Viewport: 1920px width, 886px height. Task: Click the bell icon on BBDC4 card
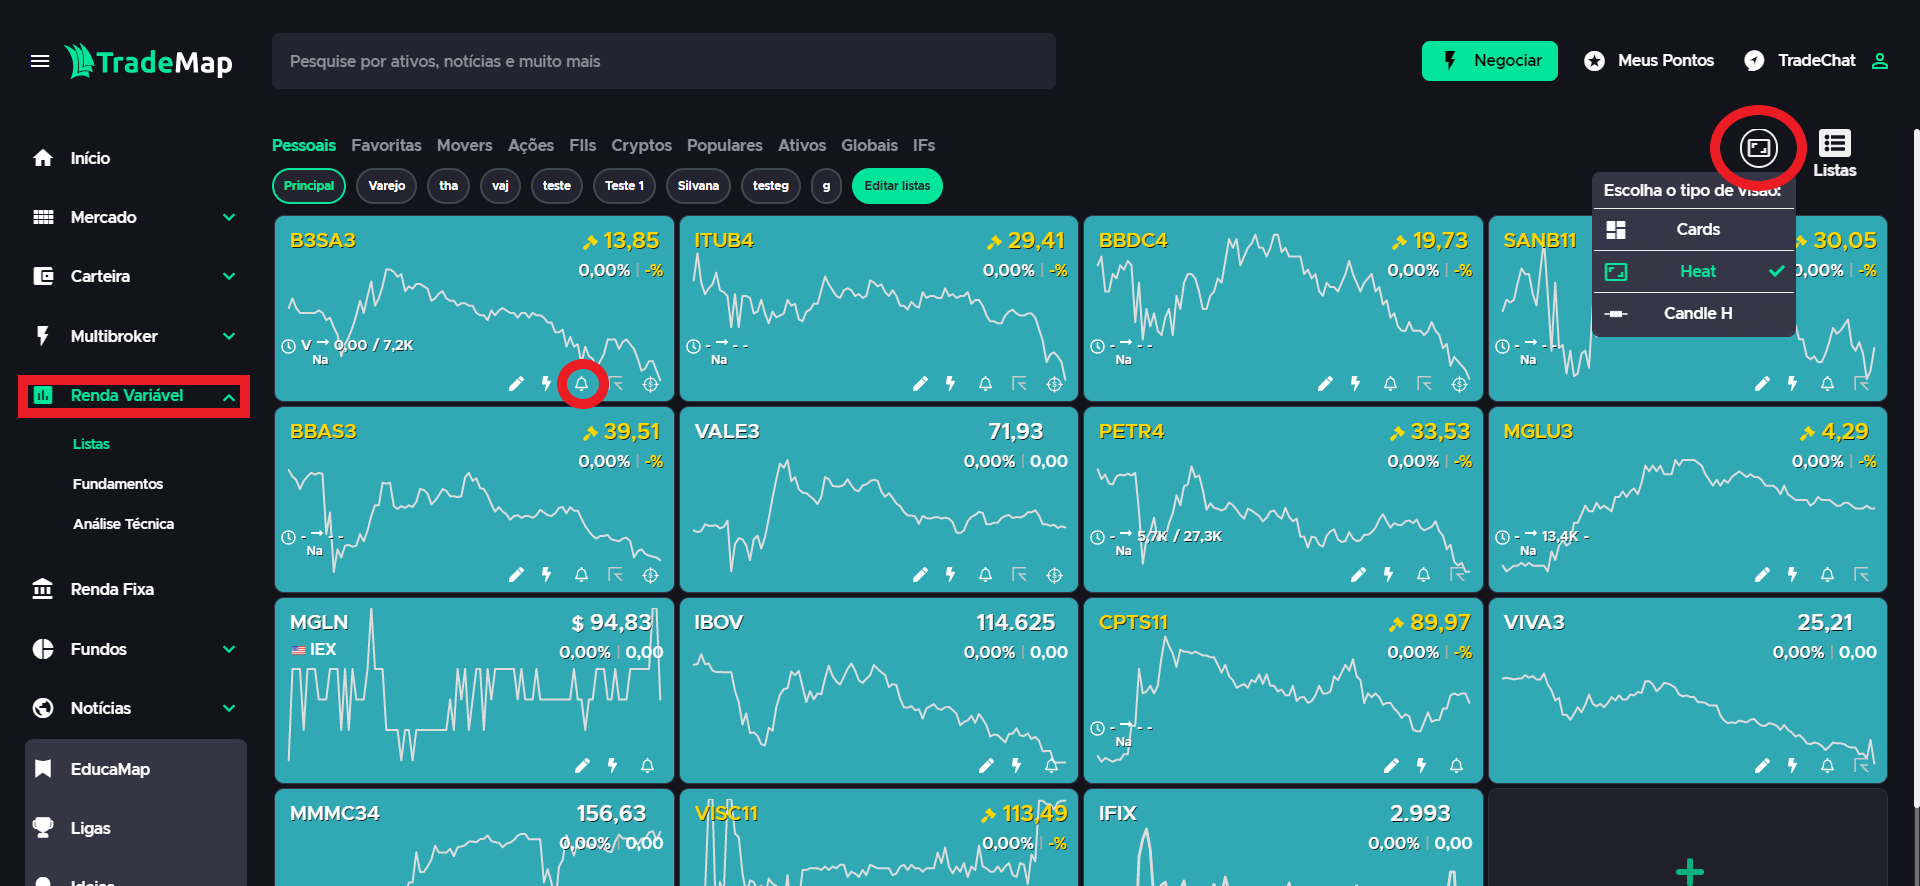click(1390, 383)
